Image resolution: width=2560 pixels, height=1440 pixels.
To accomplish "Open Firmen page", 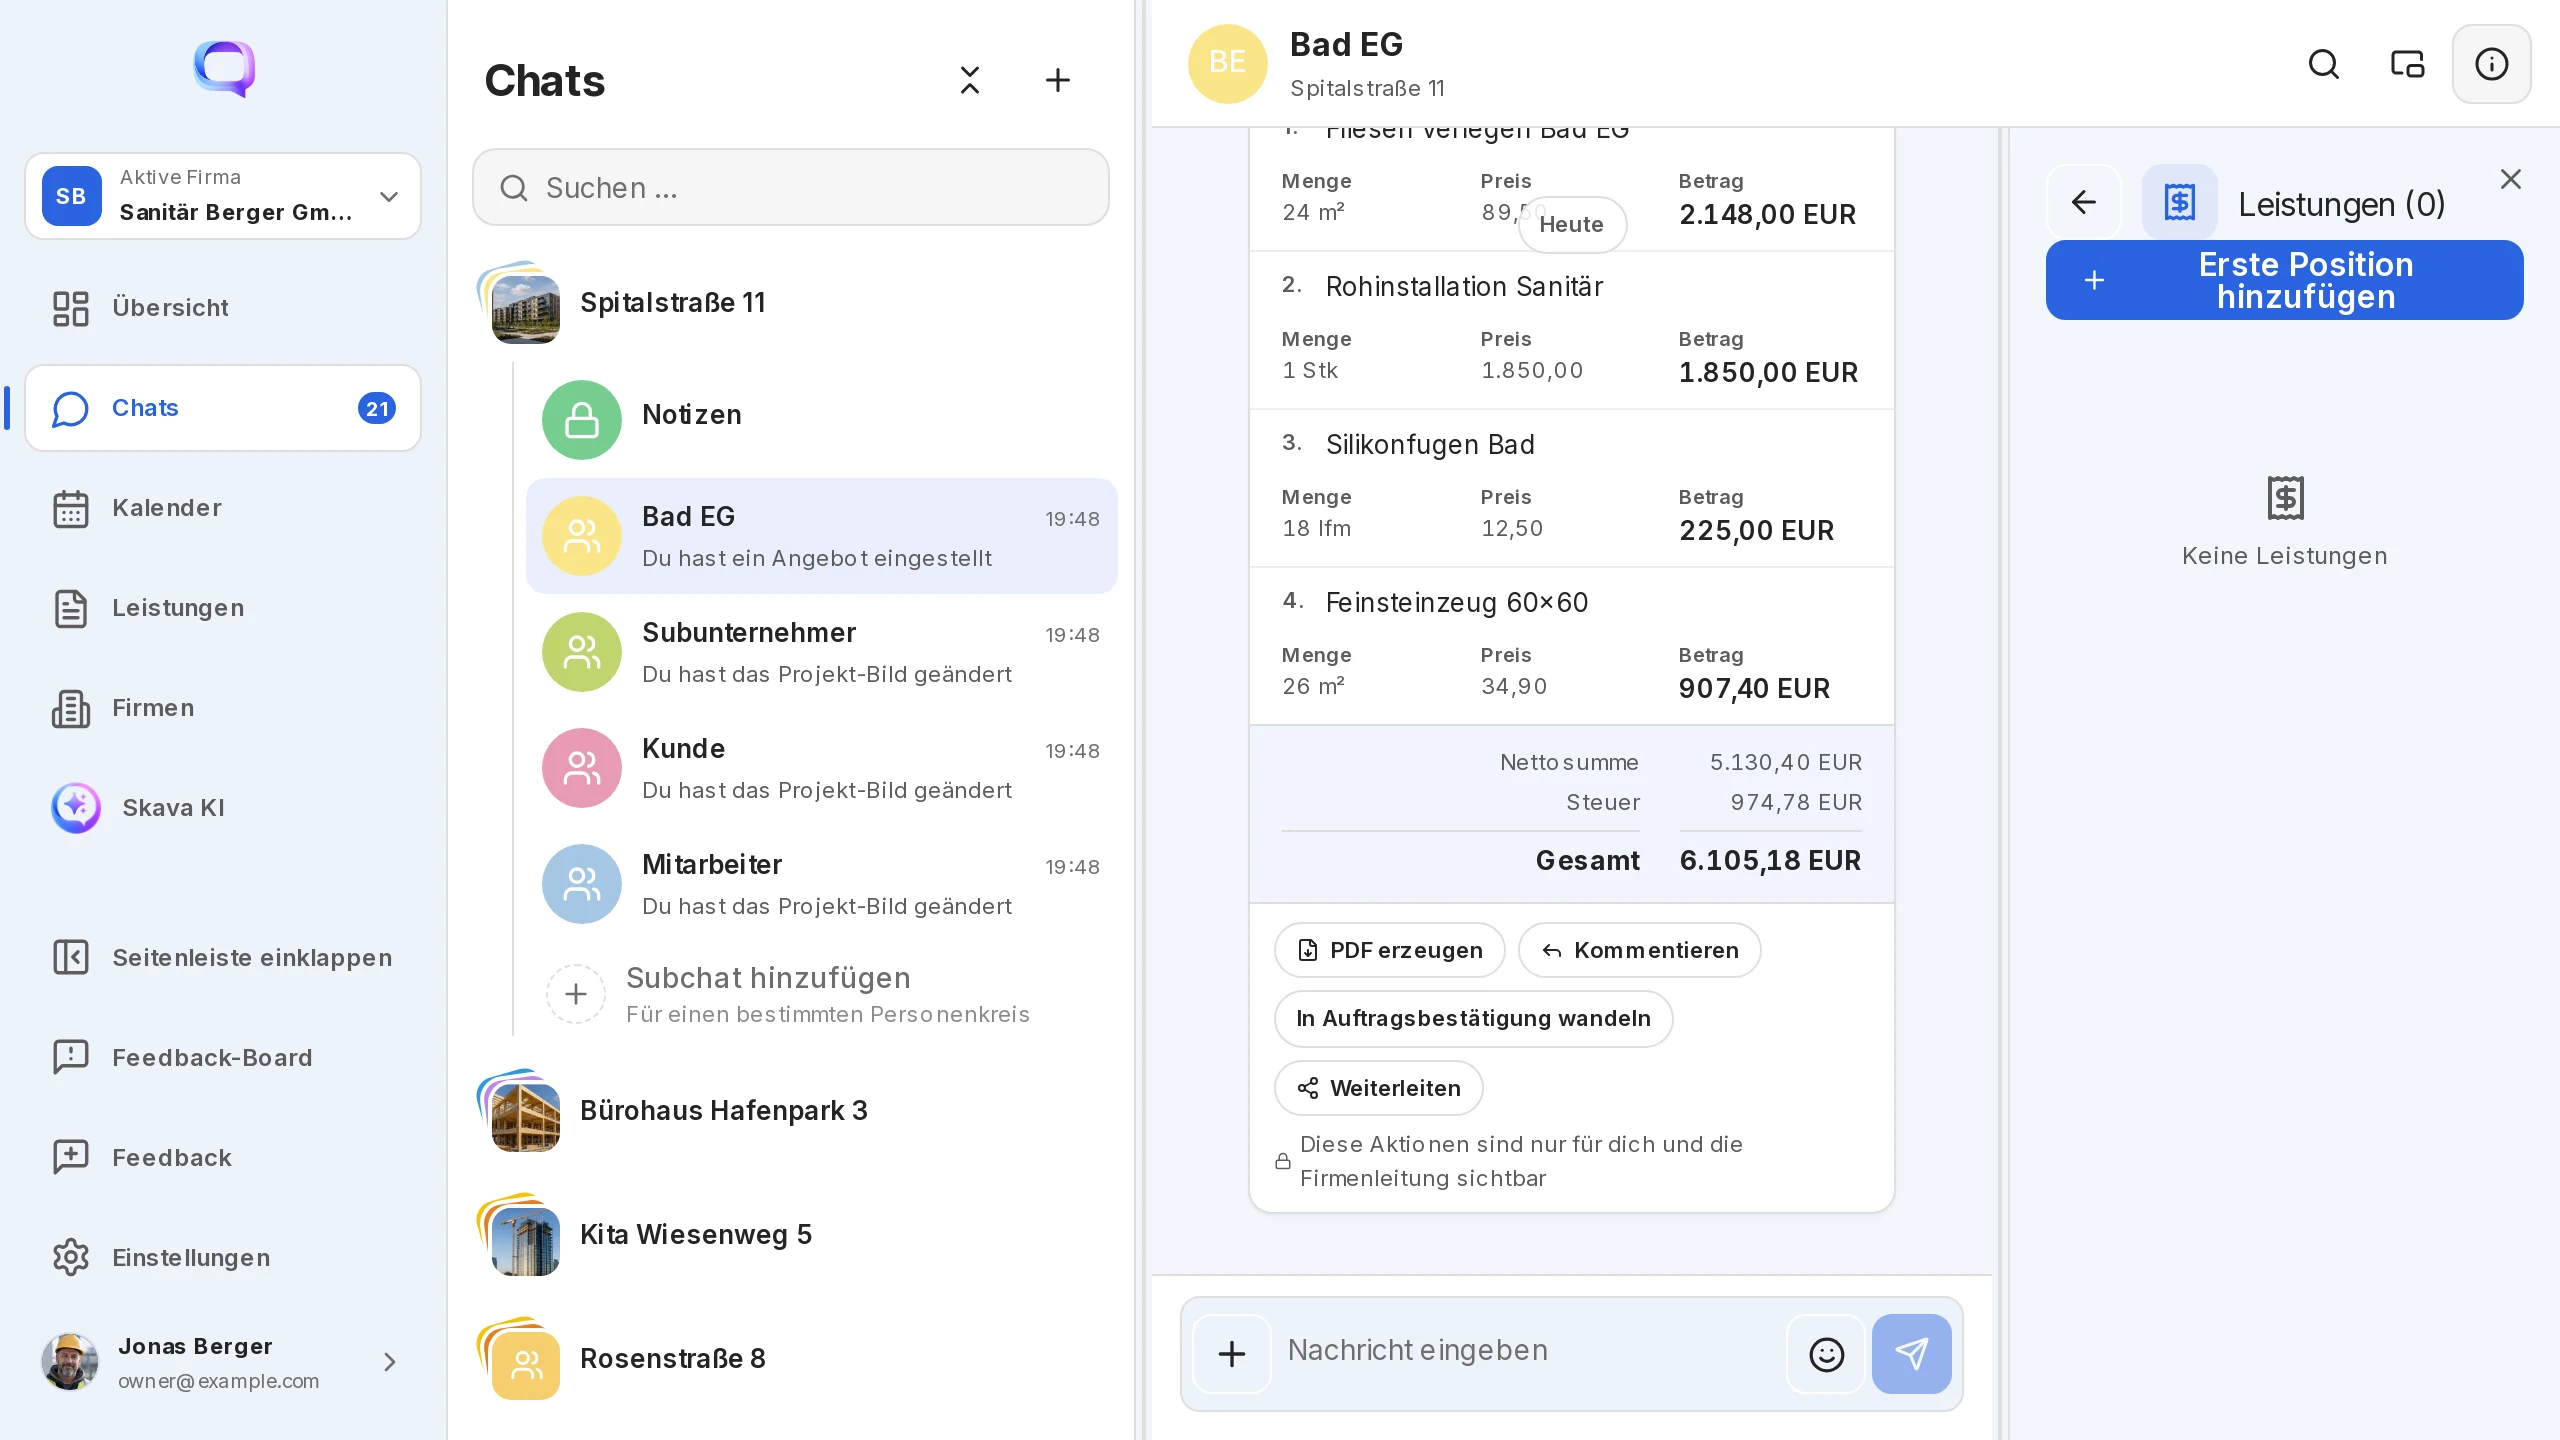I will pos(222,707).
